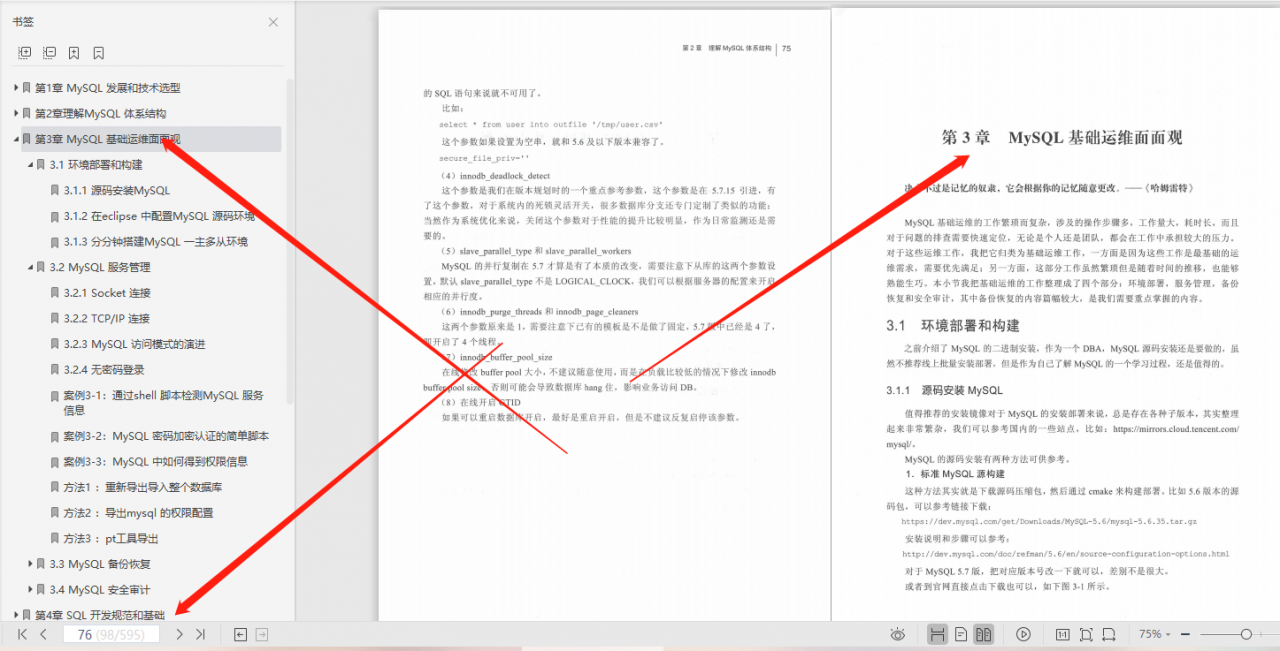Image resolution: width=1280 pixels, height=651 pixels.
Task: Open bookmark 3.2.4 无密码登录
Action: pos(104,370)
